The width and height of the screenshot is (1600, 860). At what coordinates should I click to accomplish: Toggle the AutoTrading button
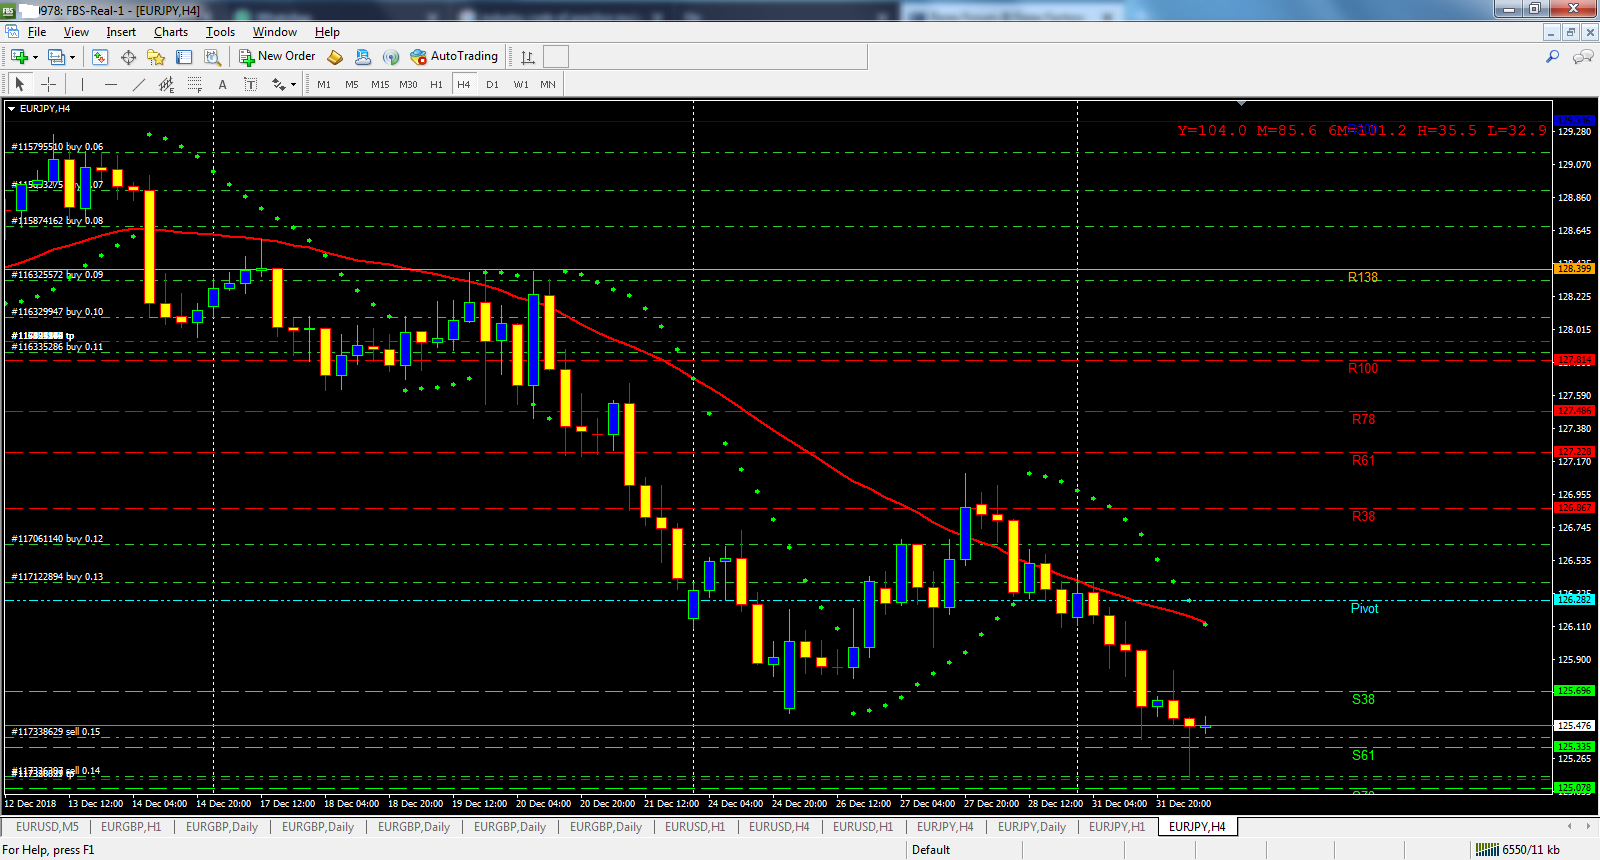[454, 56]
